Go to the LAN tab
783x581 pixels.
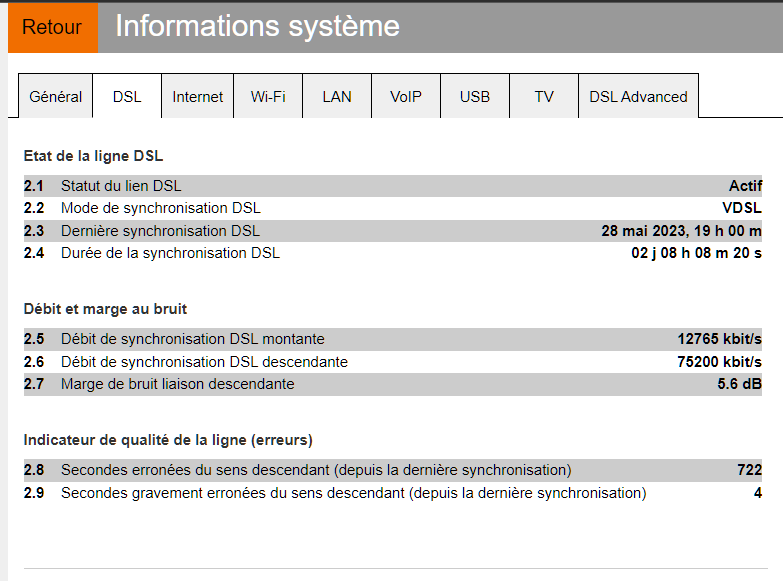(x=337, y=96)
